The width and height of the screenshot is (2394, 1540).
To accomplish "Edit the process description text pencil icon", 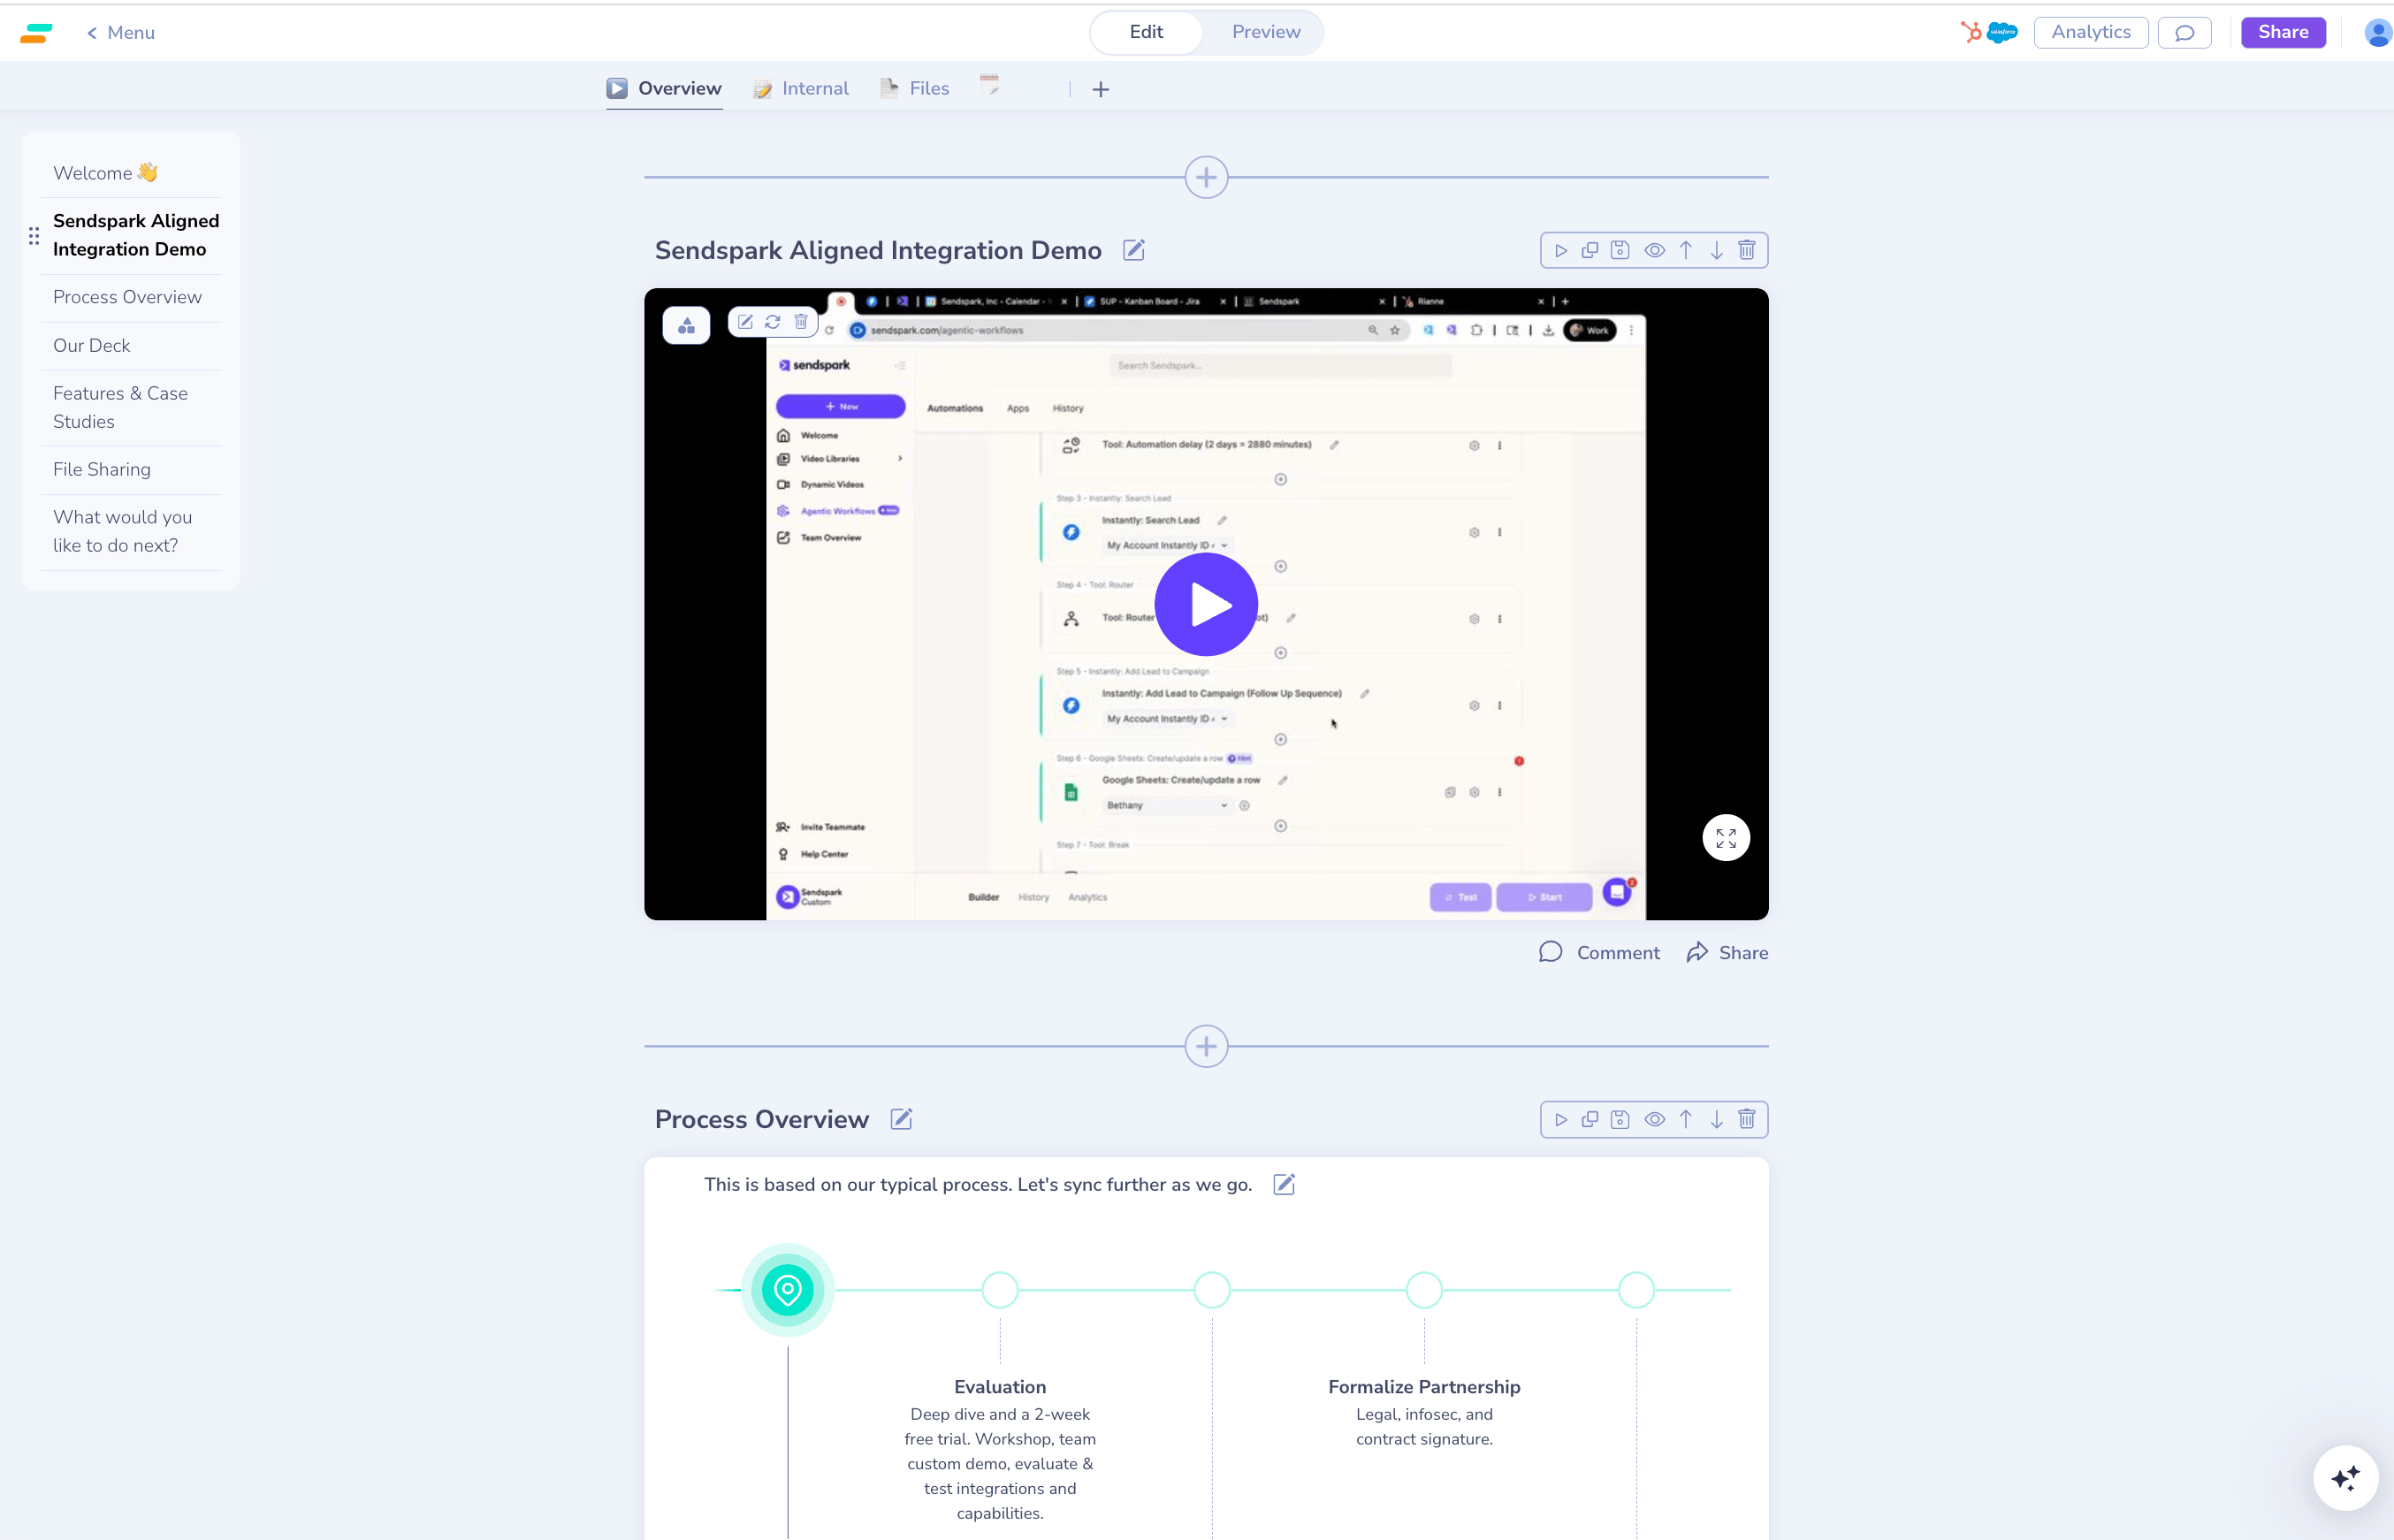I will point(1284,1184).
